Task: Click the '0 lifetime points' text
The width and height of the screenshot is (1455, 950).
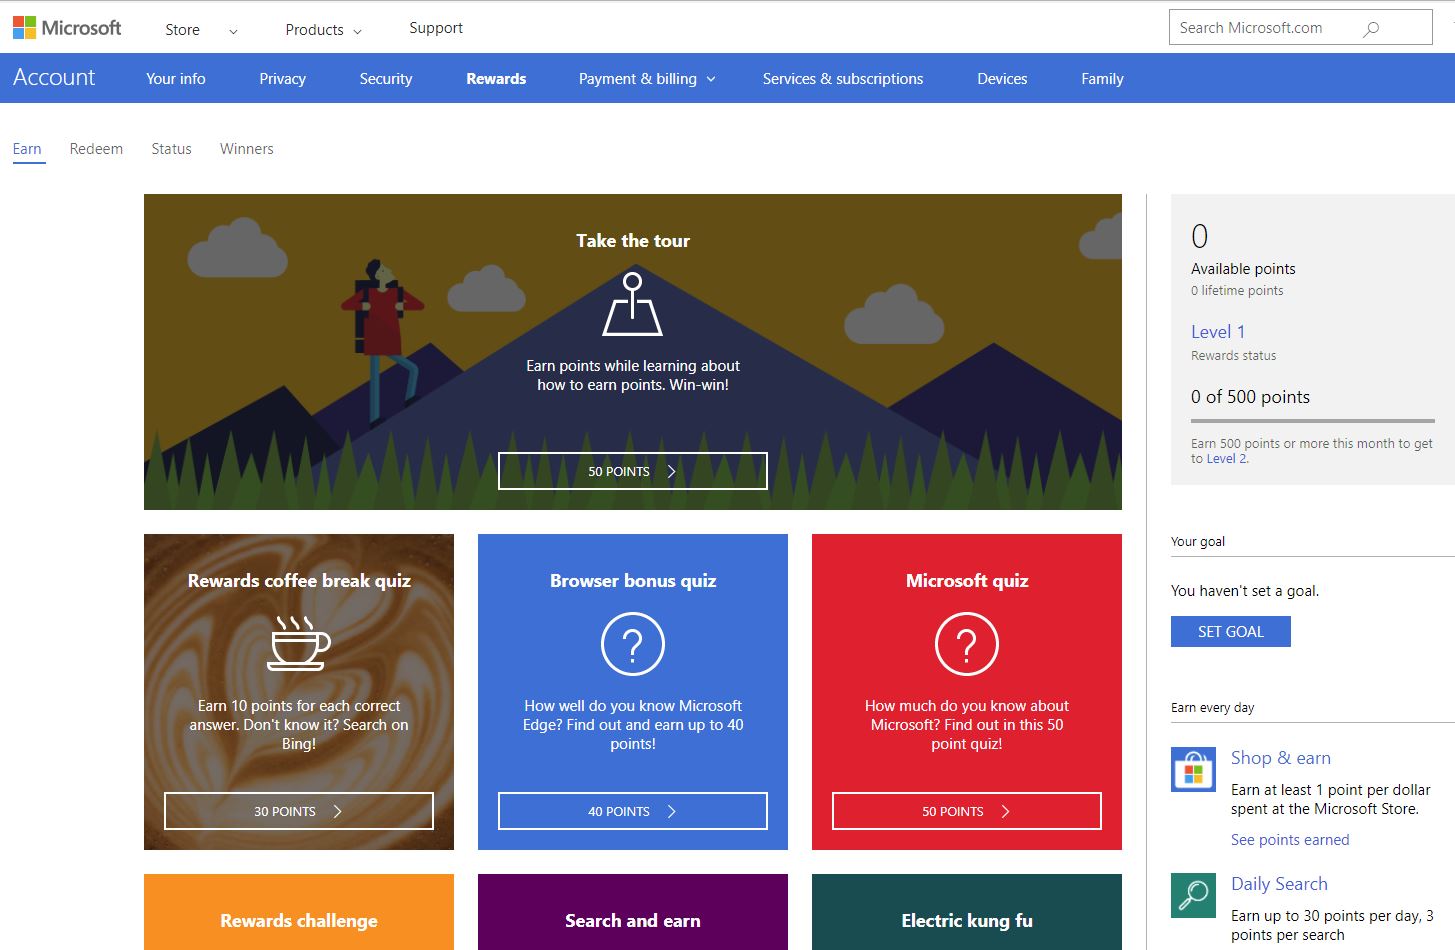Action: (1237, 291)
